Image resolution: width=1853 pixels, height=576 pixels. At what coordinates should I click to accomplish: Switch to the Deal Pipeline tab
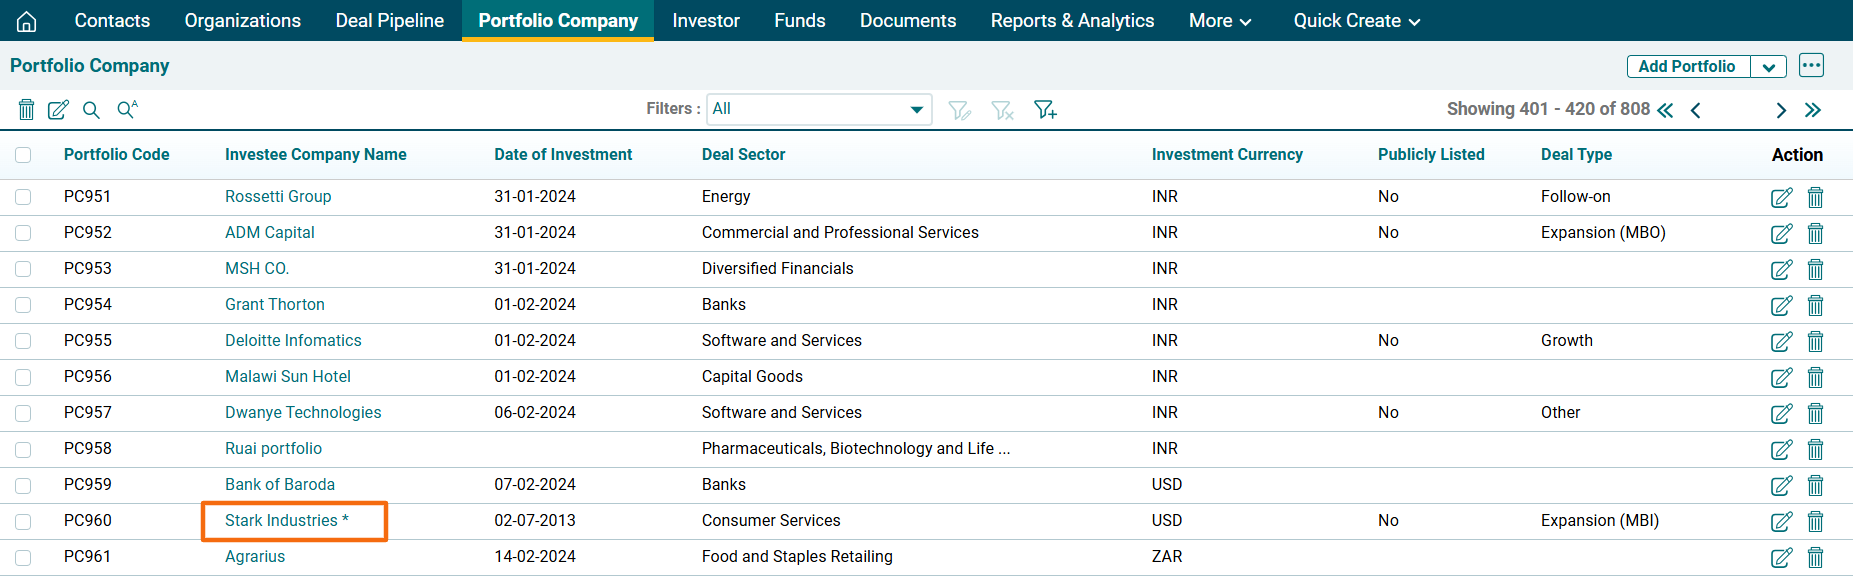[x=389, y=21]
